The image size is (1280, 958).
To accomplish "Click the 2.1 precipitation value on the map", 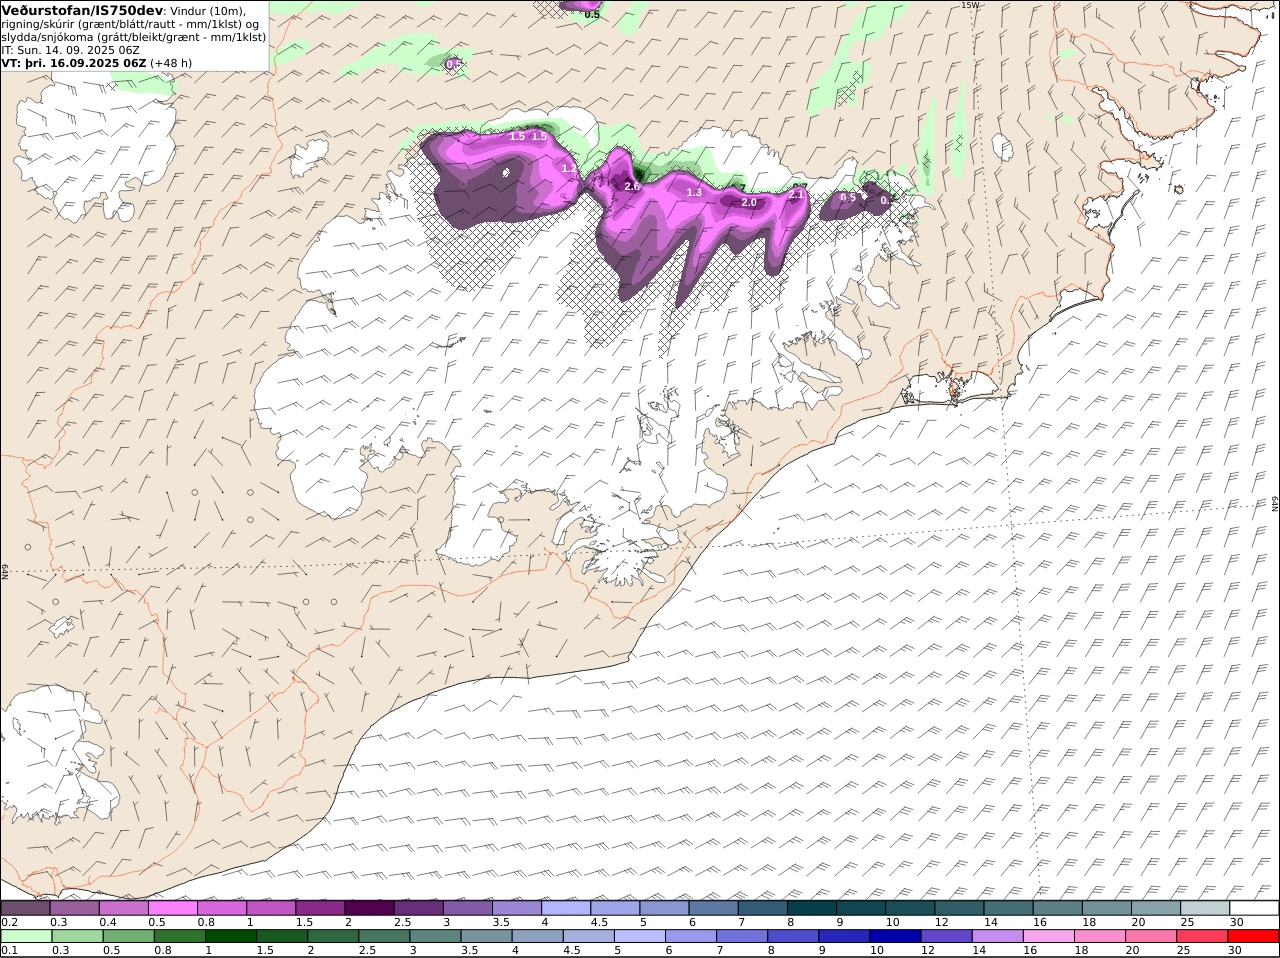I will (x=797, y=194).
